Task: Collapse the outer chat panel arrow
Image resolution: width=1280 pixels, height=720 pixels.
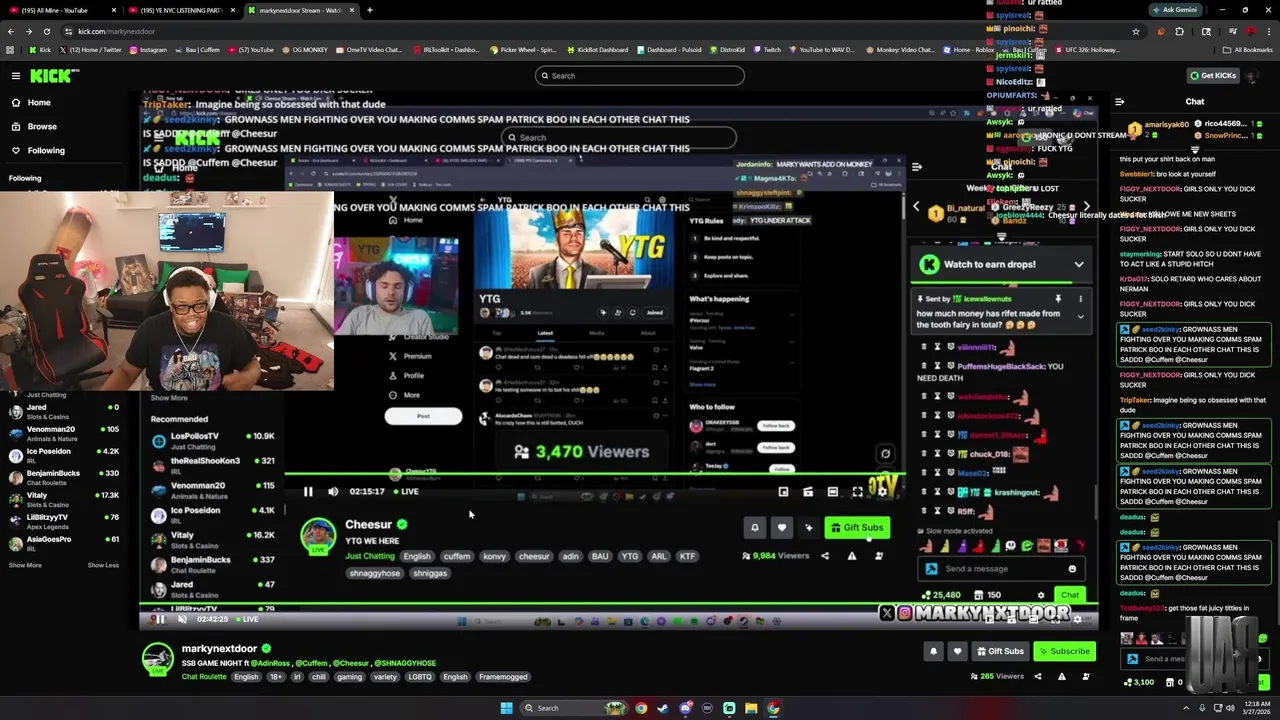Action: [x=1119, y=102]
